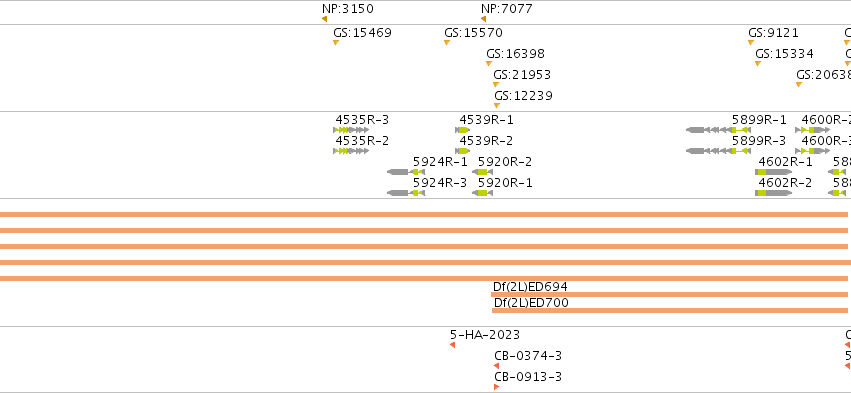Image resolution: width=851 pixels, height=393 pixels.
Task: Open the Df(2L)ED700 label
Action: click(531, 302)
